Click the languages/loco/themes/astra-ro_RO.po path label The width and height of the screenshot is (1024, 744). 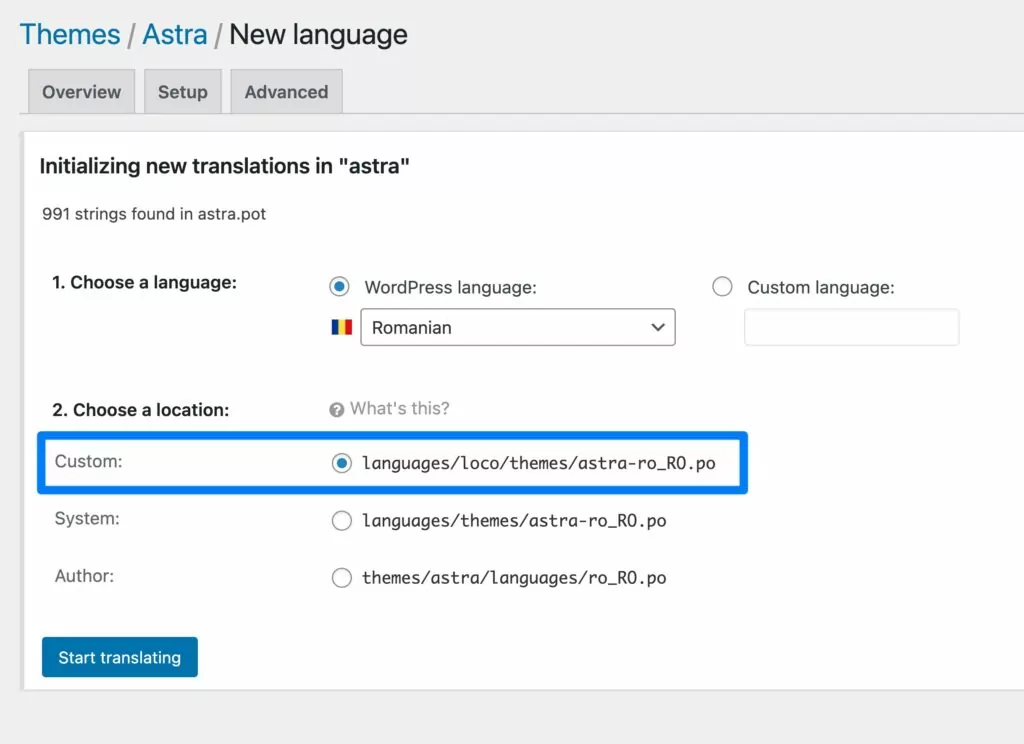pos(538,463)
